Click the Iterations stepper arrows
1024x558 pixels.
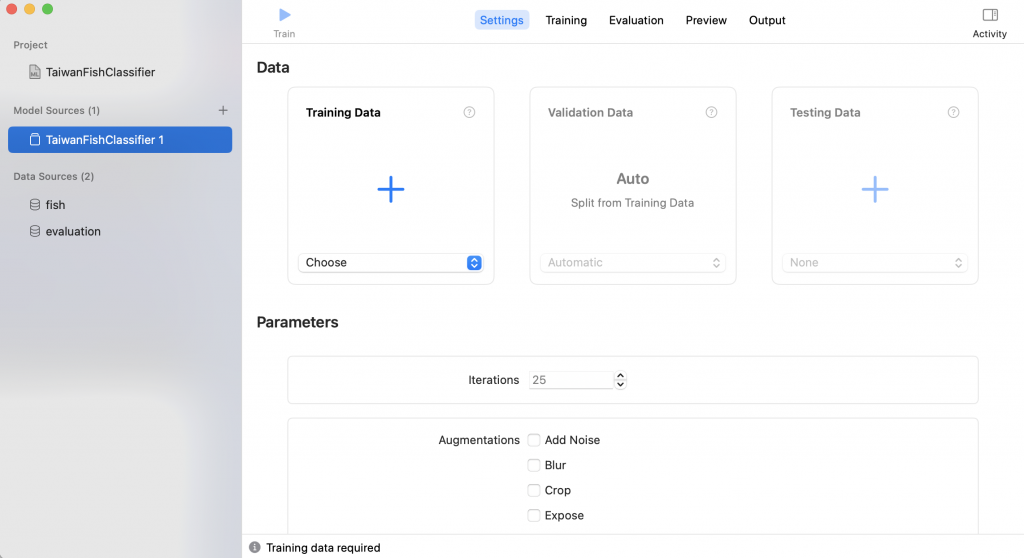pos(621,380)
